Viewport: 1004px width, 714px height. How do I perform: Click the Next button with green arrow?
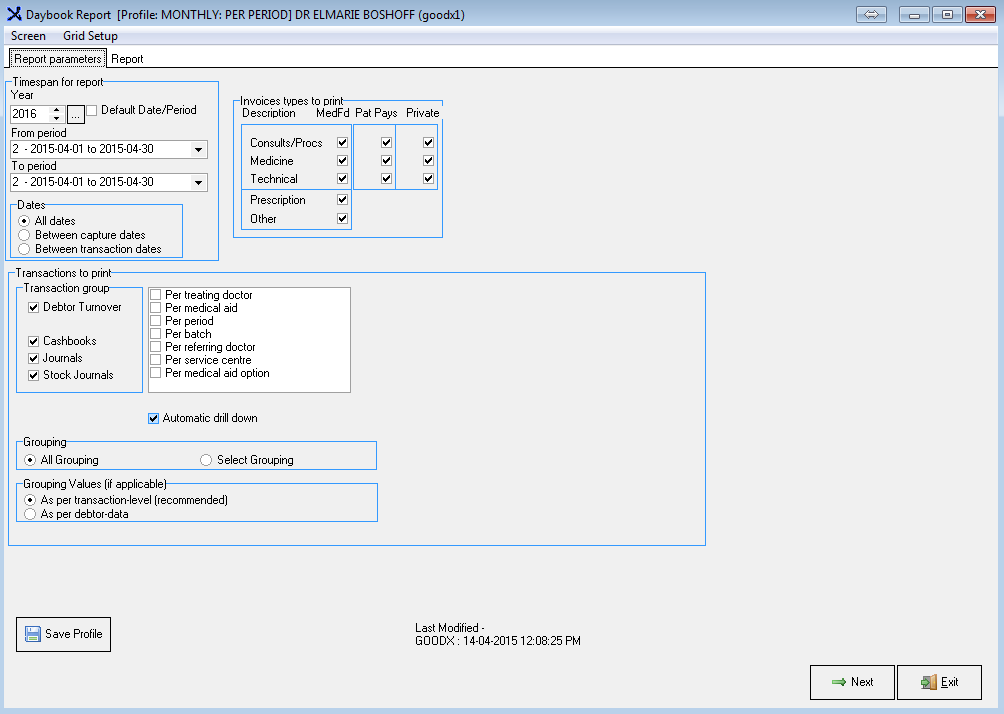coord(852,682)
